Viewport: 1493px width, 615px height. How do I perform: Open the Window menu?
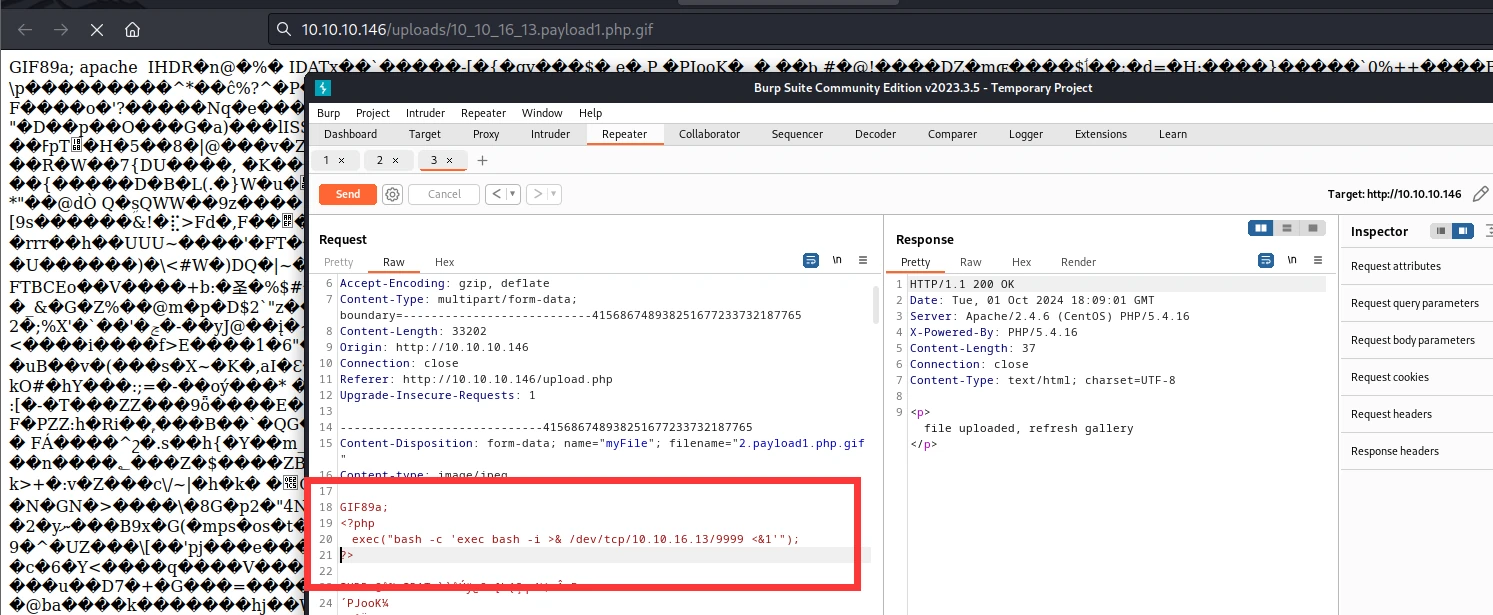542,113
